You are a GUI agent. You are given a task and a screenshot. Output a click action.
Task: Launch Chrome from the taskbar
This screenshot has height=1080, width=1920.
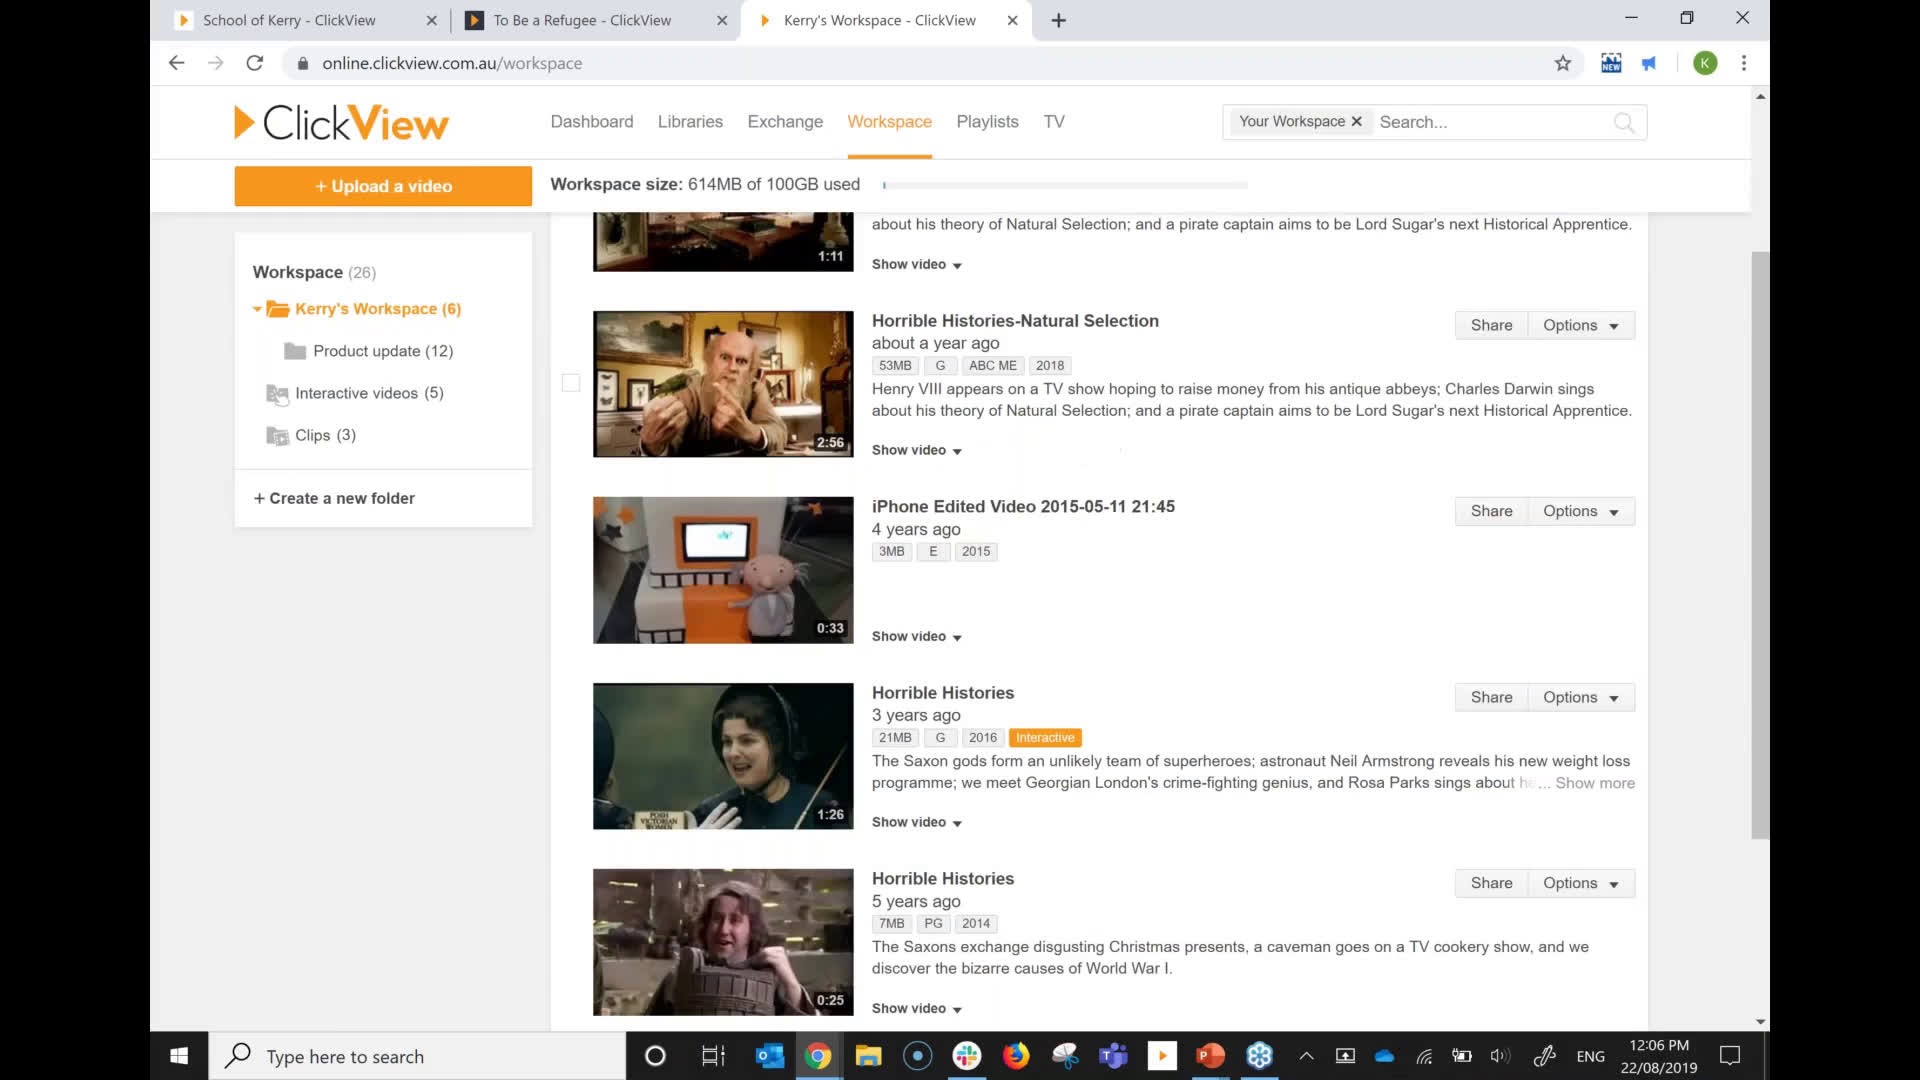pos(818,1056)
